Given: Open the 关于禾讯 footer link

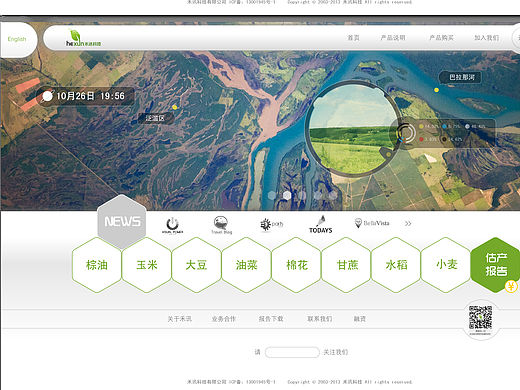Looking at the screenshot, I should click(179, 319).
